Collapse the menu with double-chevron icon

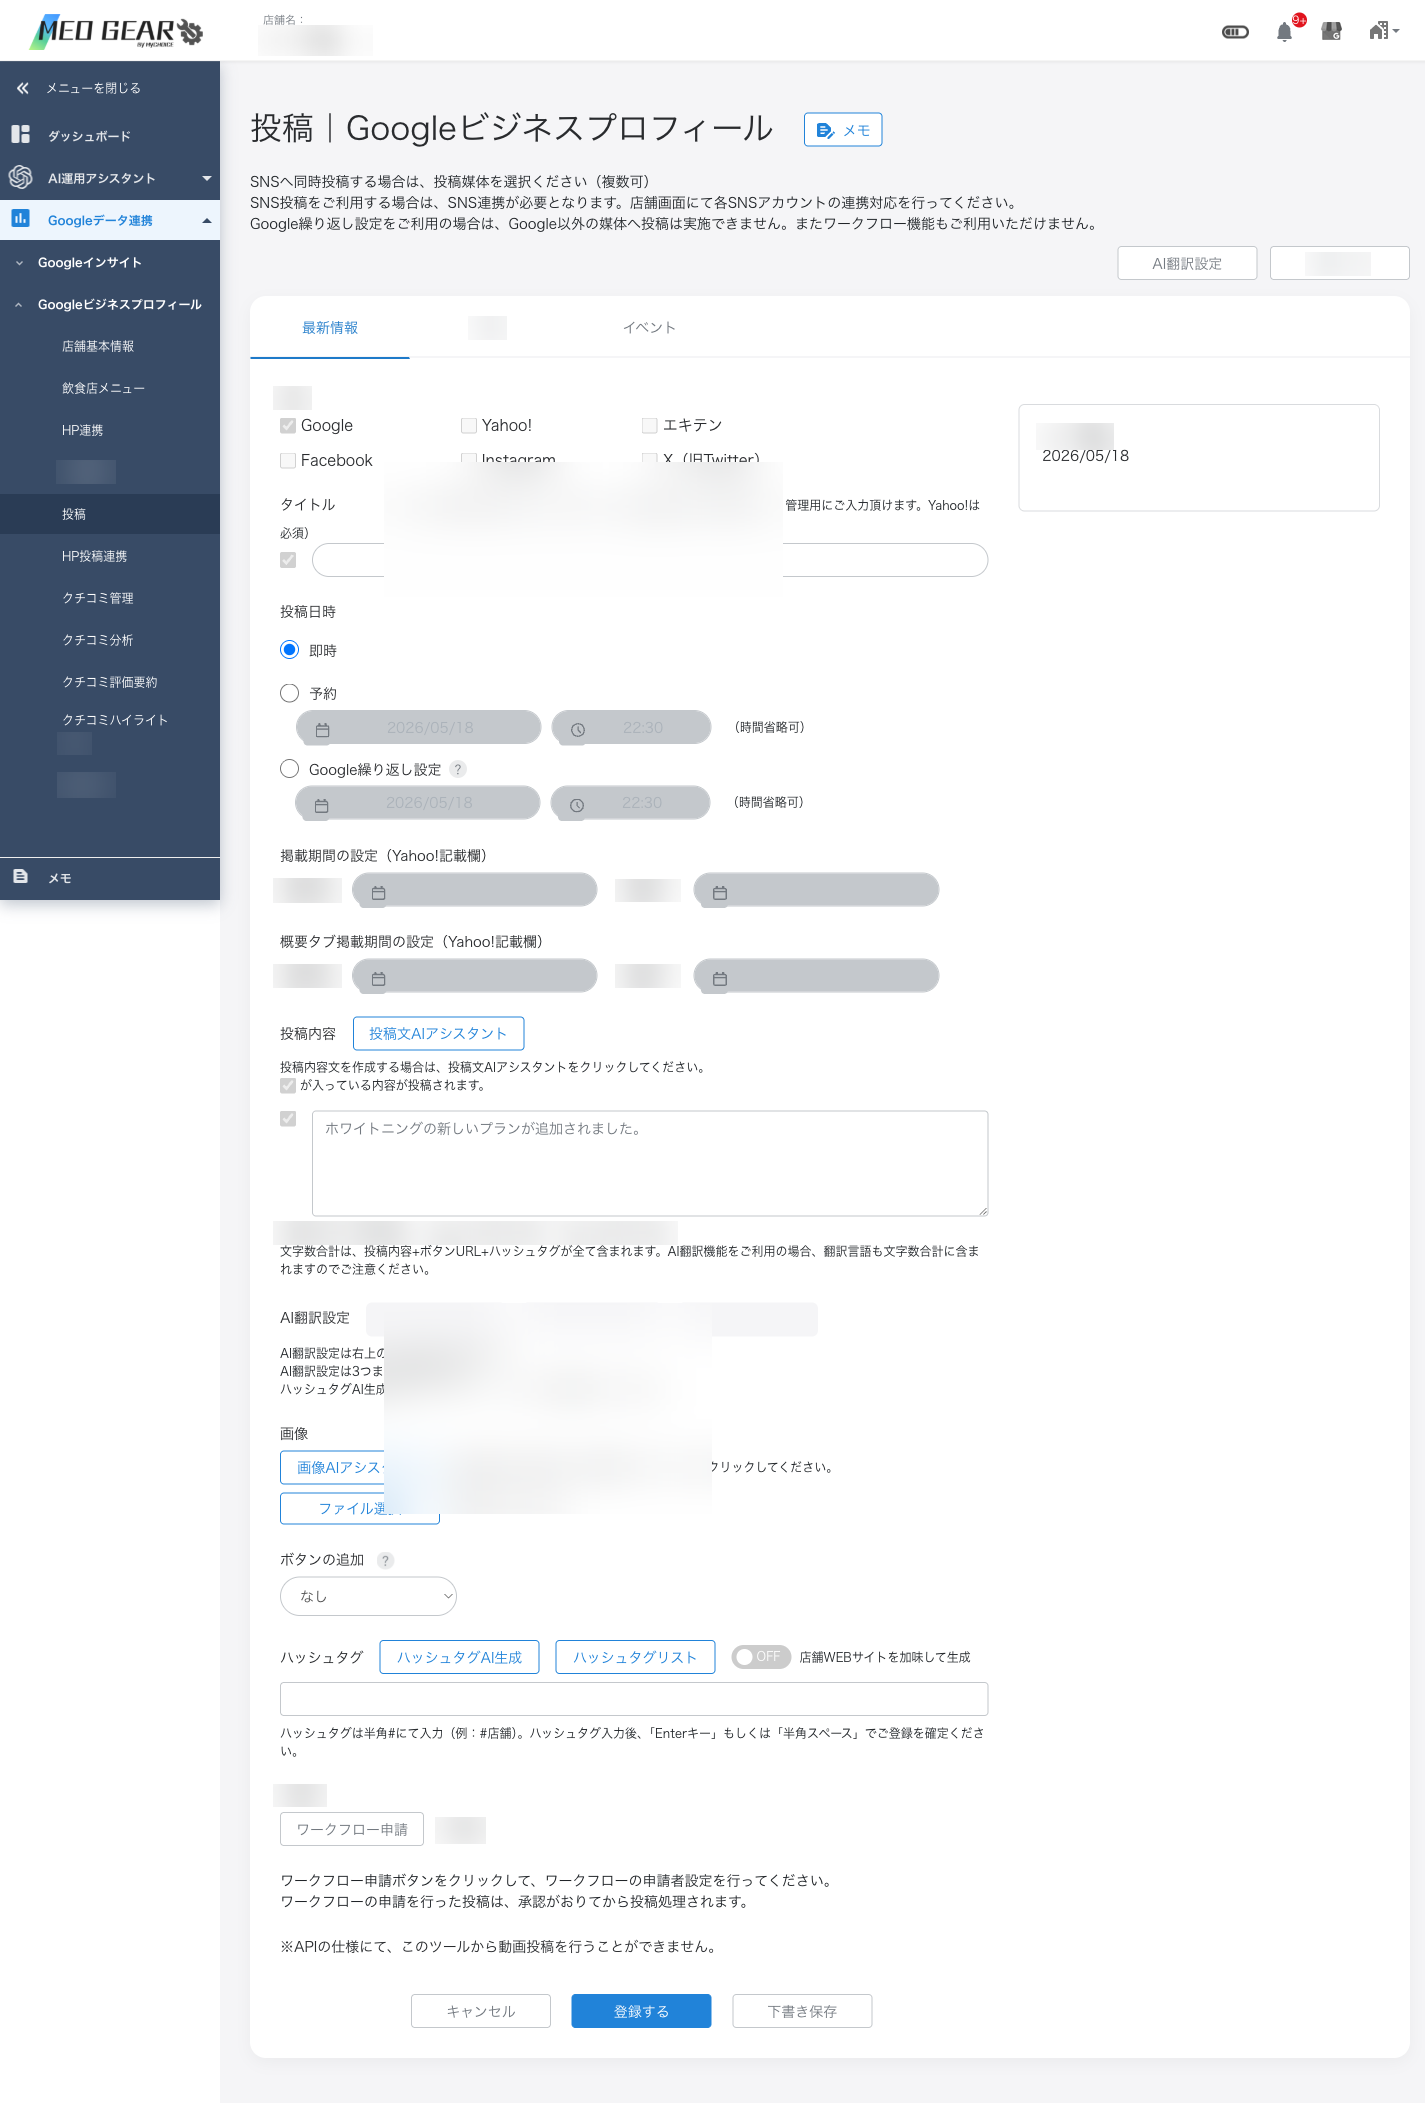click(x=23, y=88)
